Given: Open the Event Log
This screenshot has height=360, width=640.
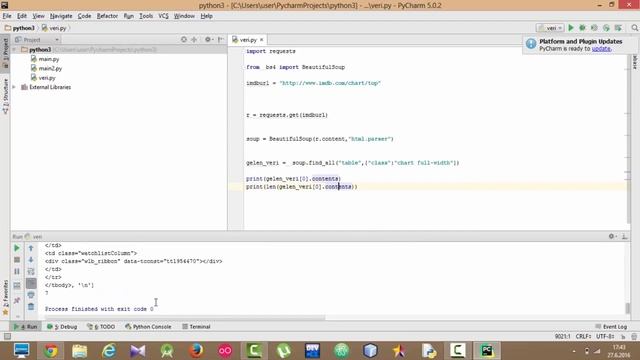Looking at the screenshot, I should click(x=611, y=327).
